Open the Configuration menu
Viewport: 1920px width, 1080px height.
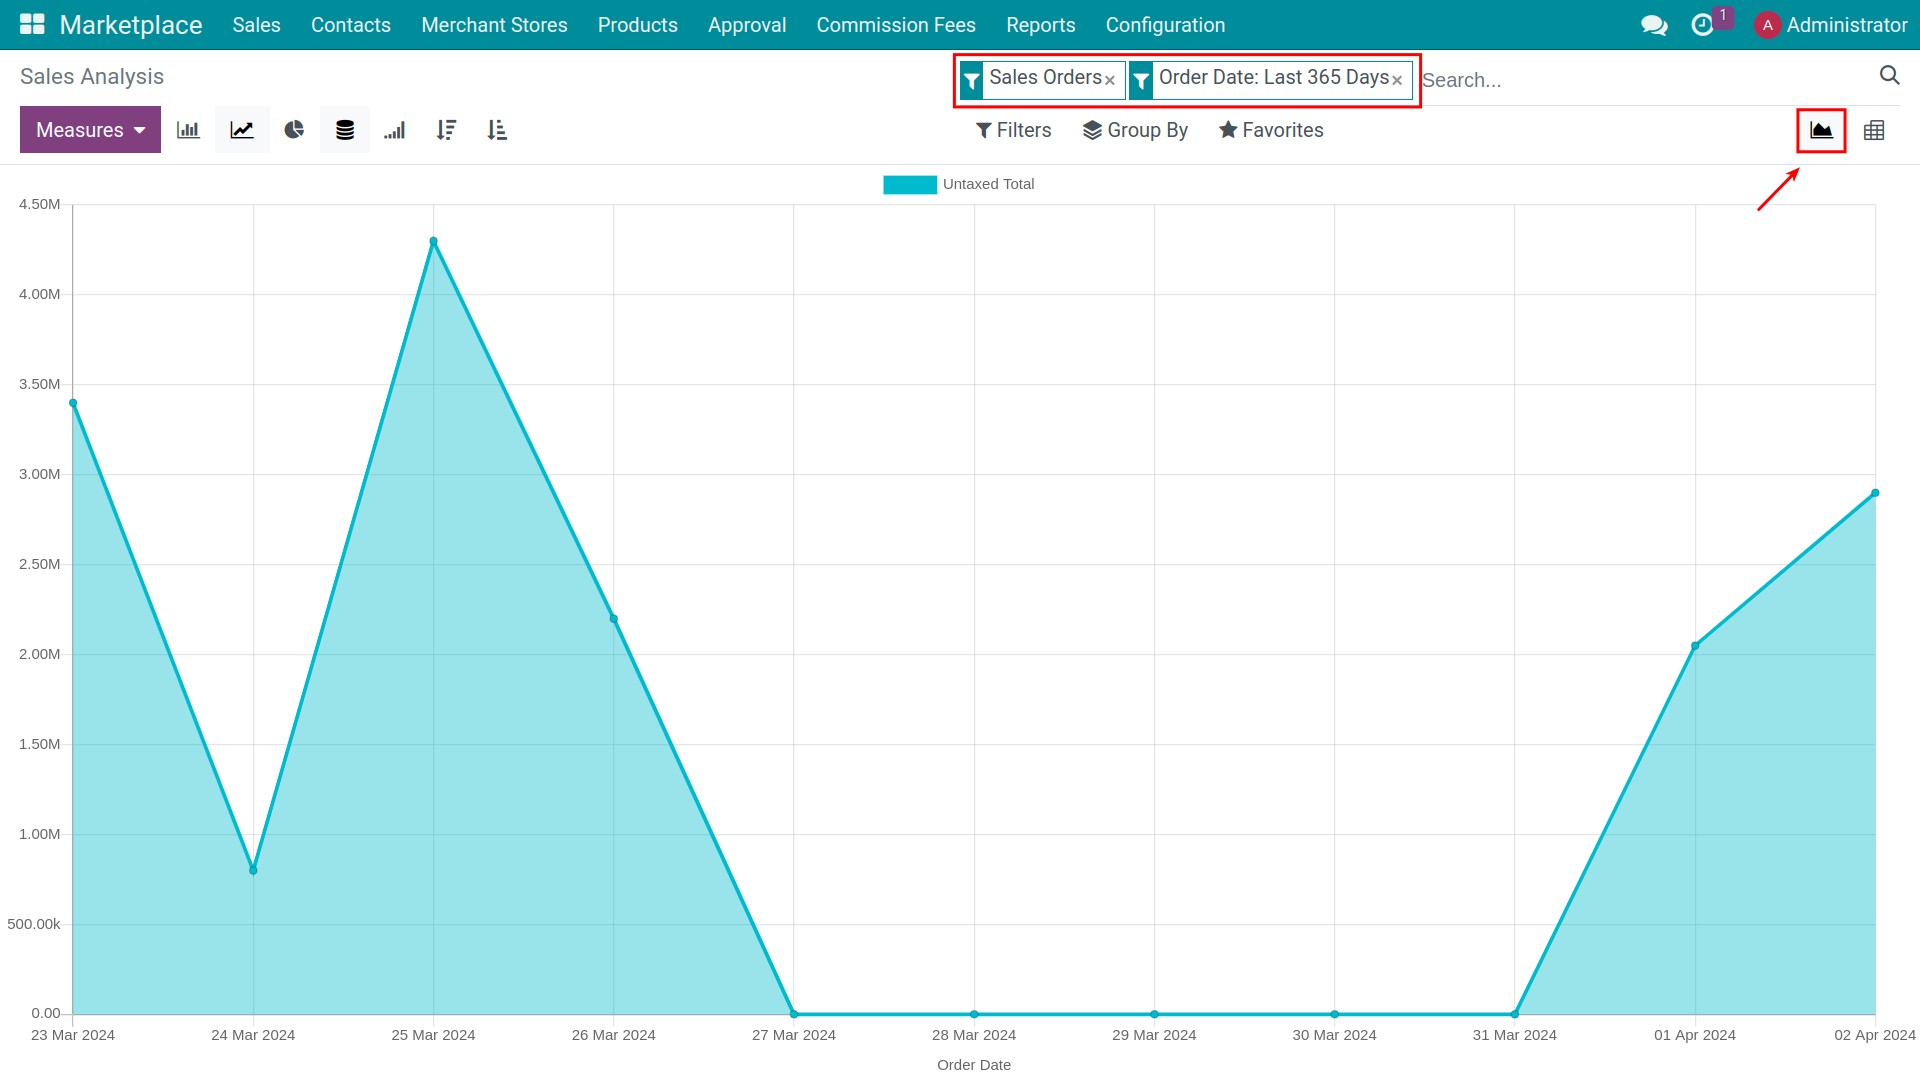(x=1165, y=25)
